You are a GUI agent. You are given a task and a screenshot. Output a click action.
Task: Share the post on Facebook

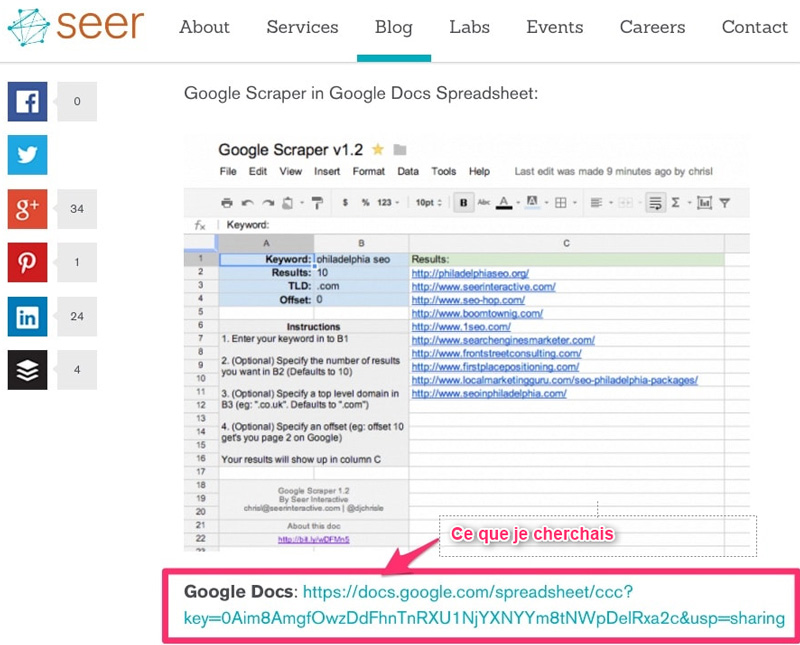click(28, 102)
